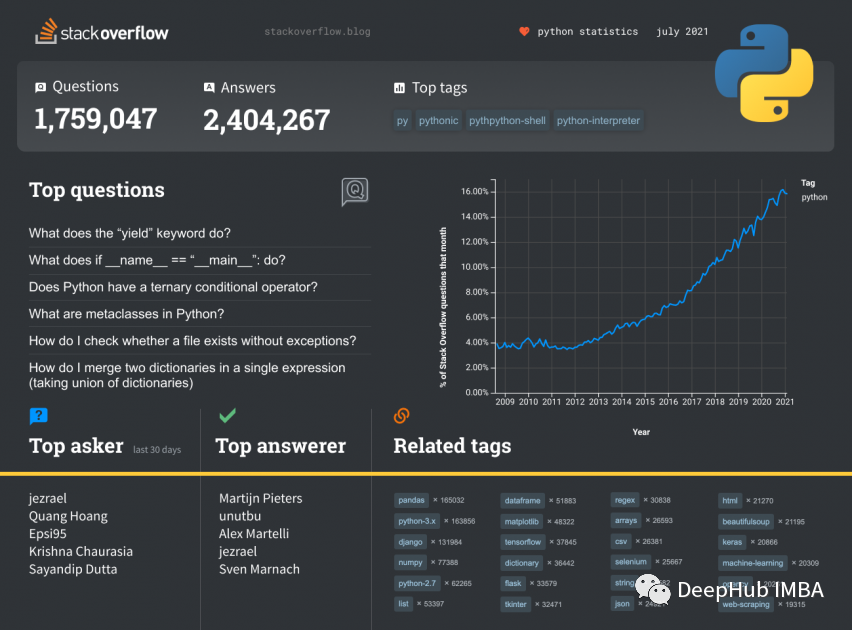Image resolution: width=852 pixels, height=630 pixels.
Task: Click jezrael in the Top asker list
Action: pos(50,497)
